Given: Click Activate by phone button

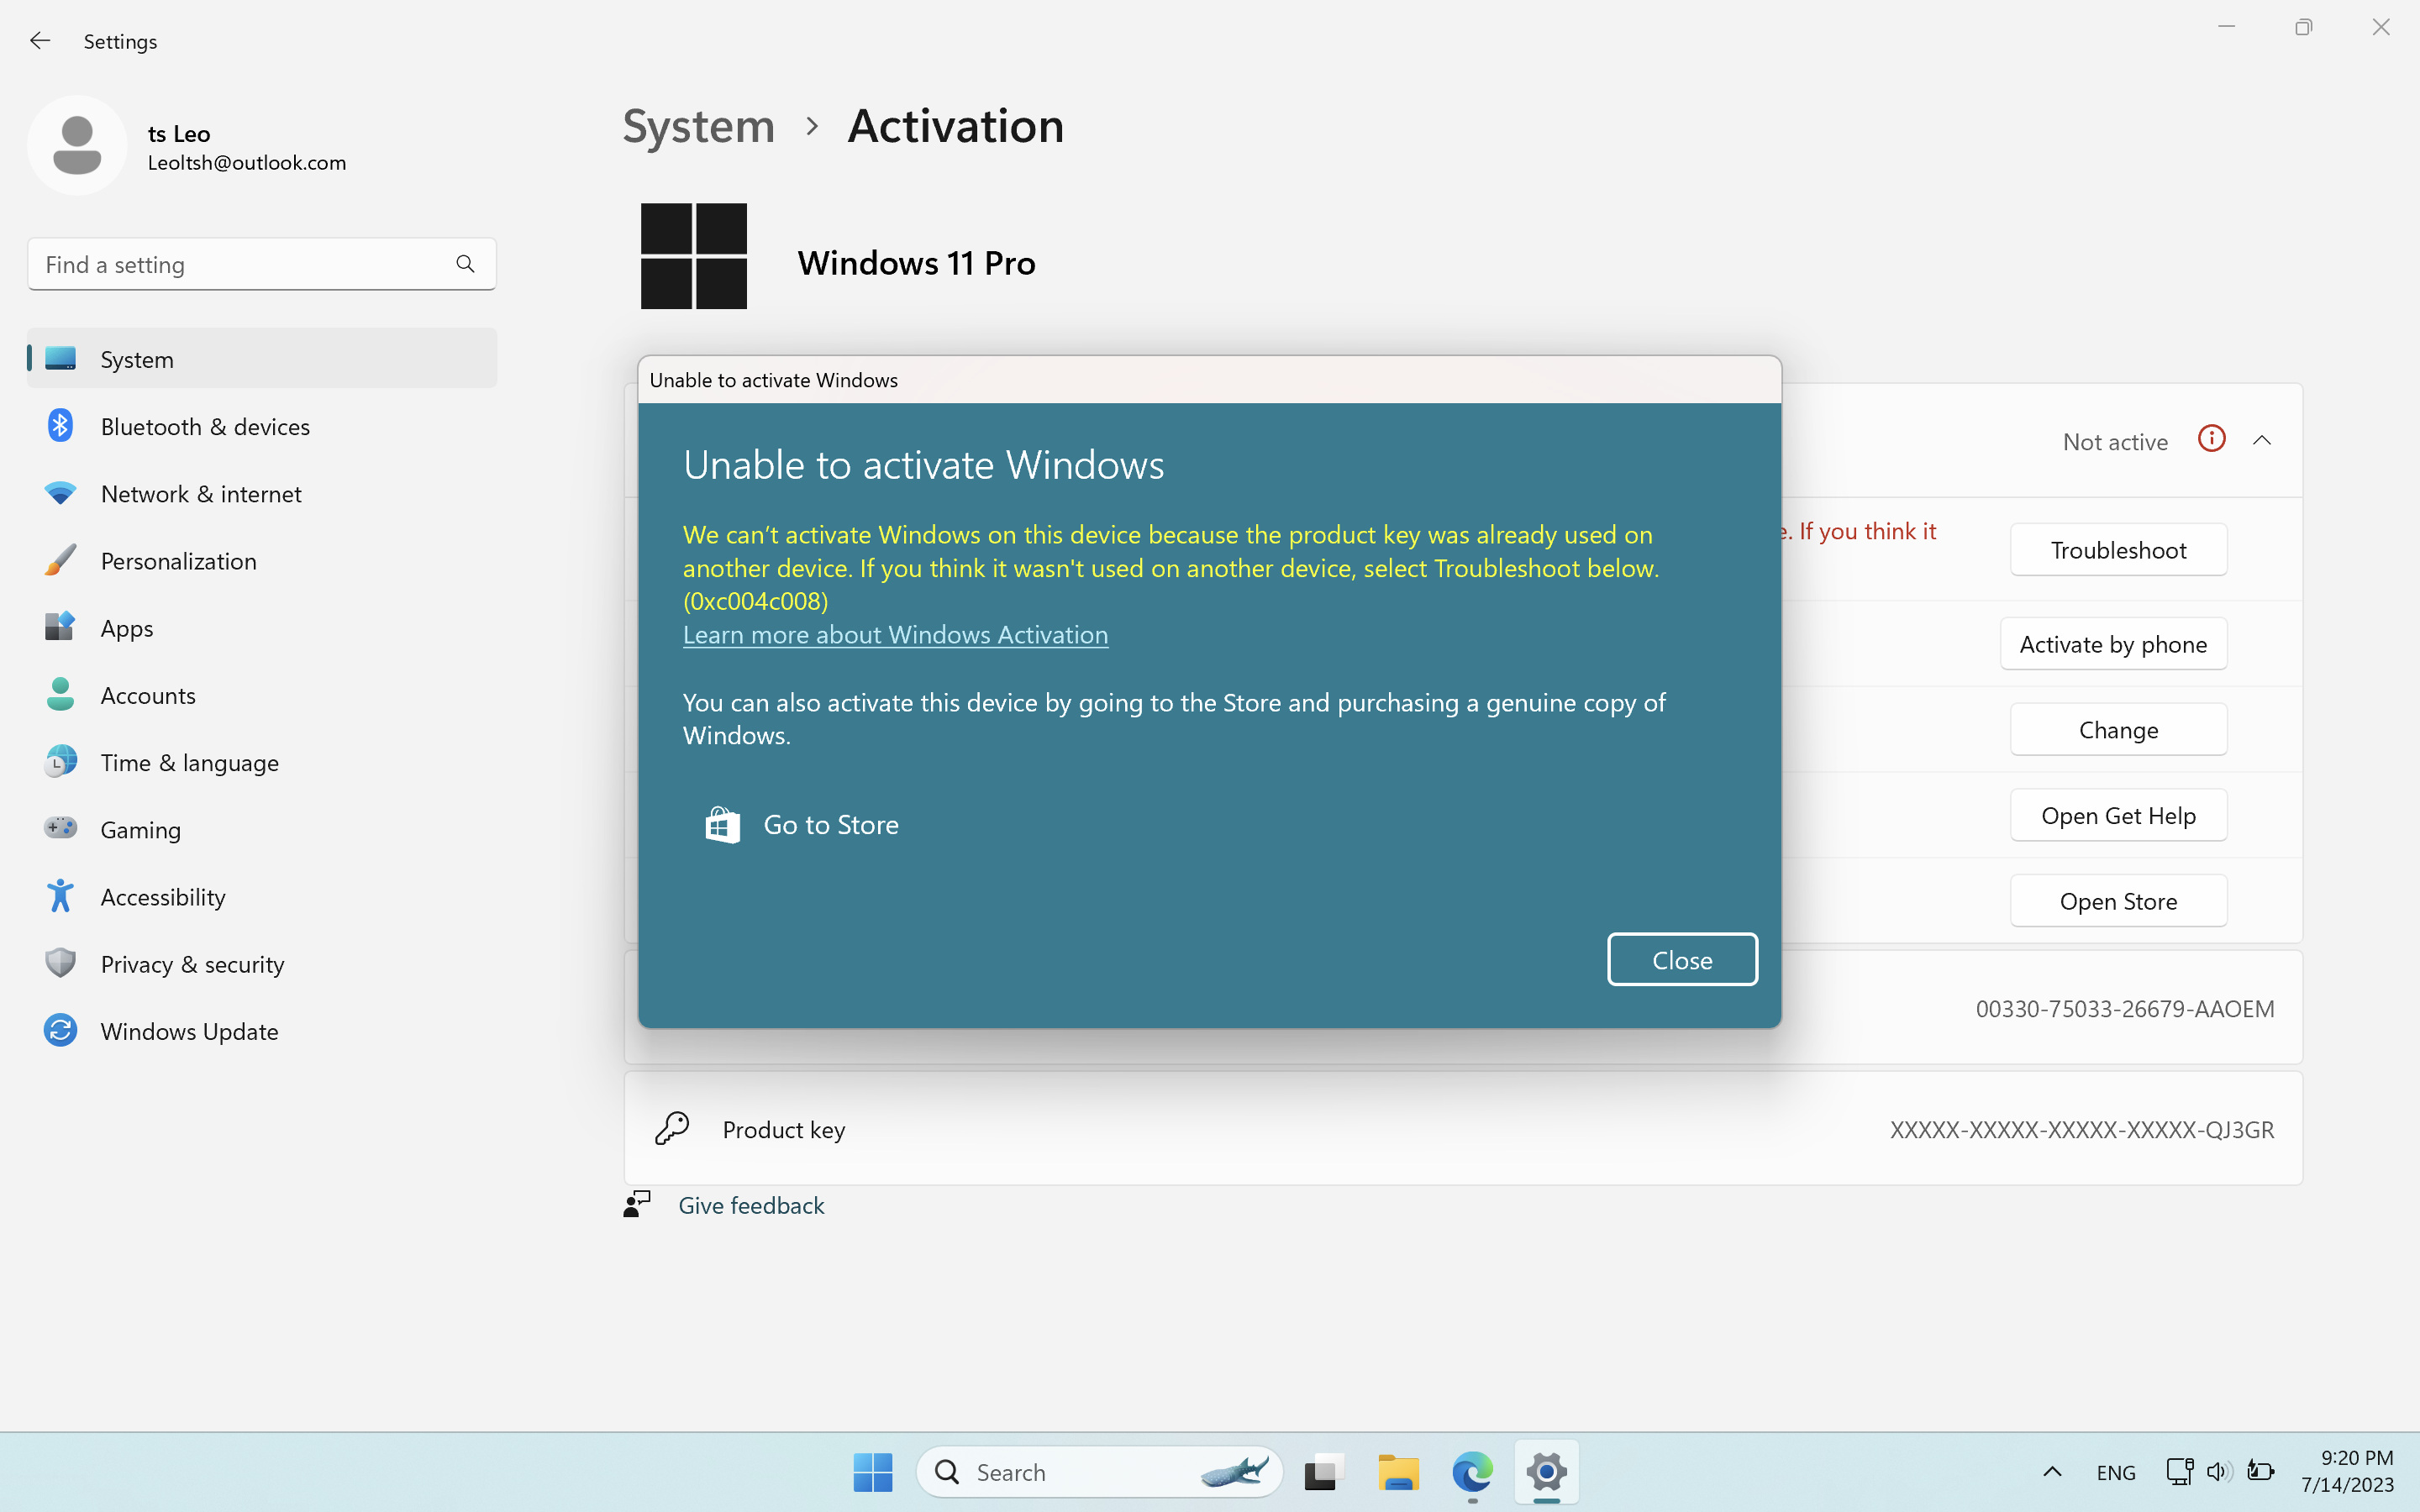Looking at the screenshot, I should (2113, 644).
